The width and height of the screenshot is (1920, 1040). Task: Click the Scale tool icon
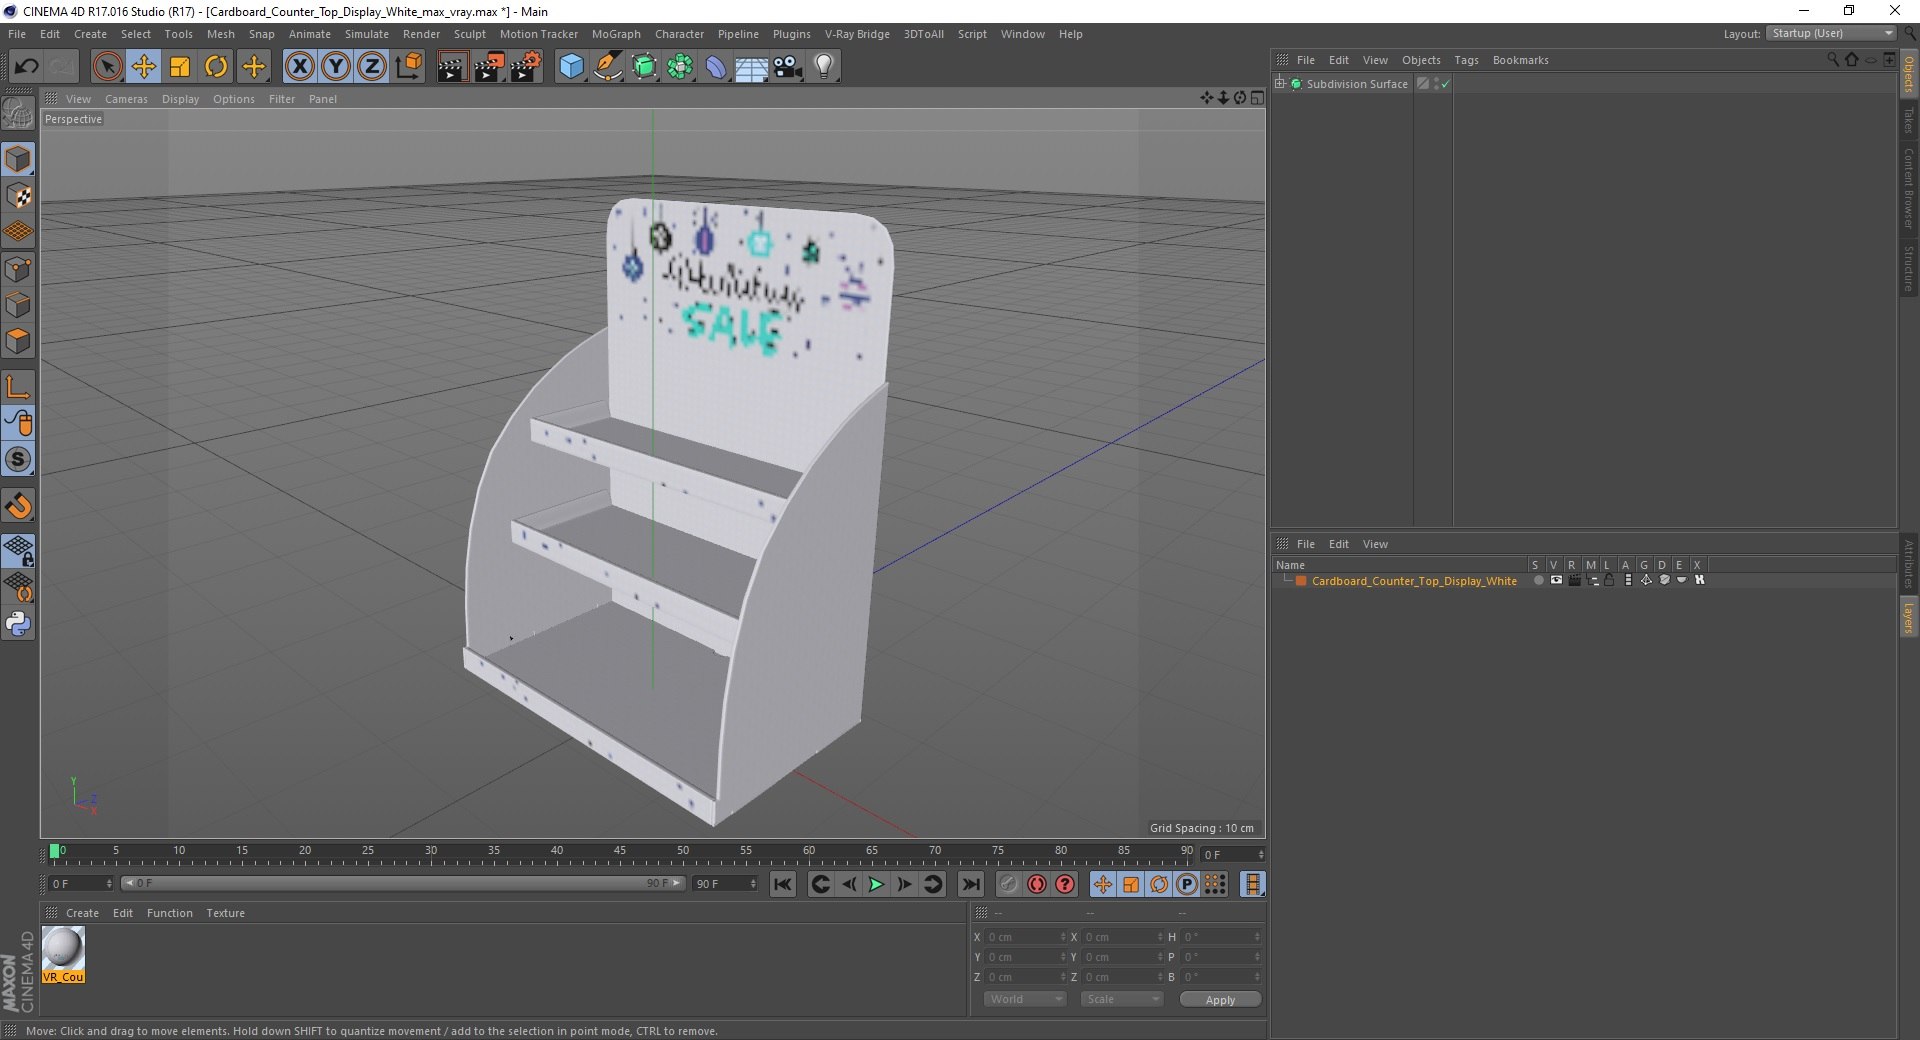(x=180, y=67)
